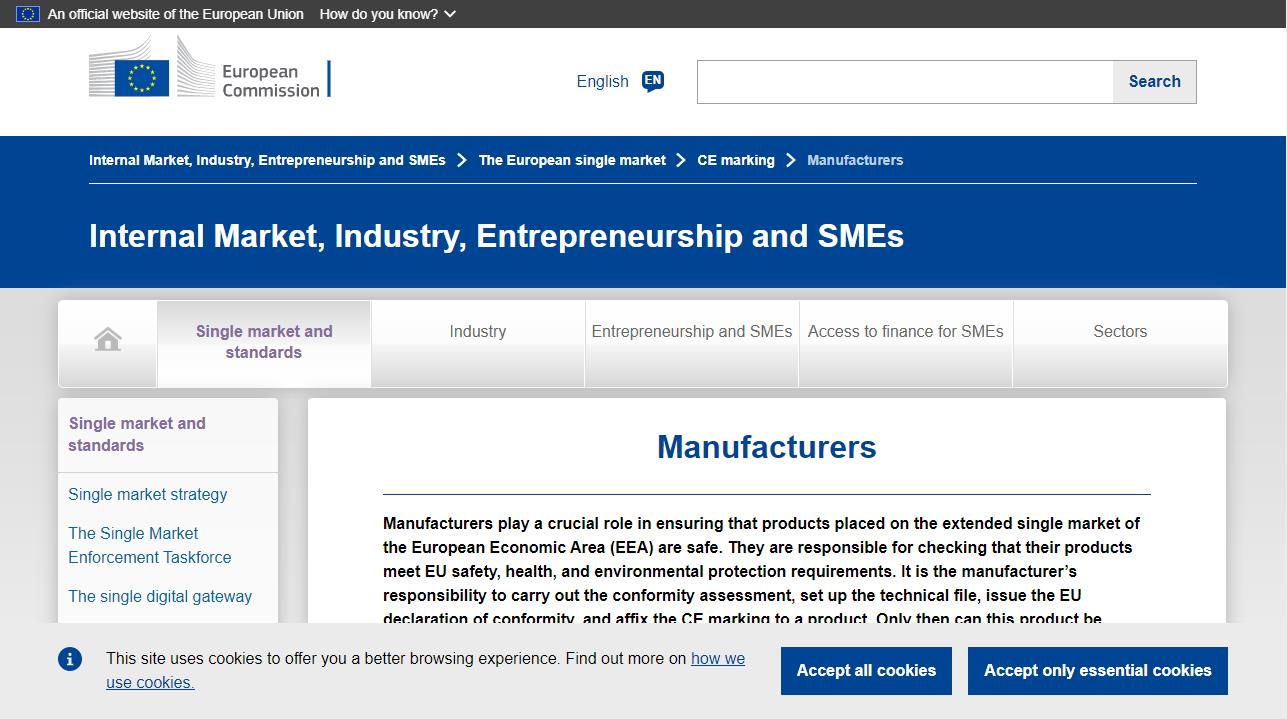Open Single market strategy sidebar link
Screen dimensions: 1287x719
pos(147,494)
